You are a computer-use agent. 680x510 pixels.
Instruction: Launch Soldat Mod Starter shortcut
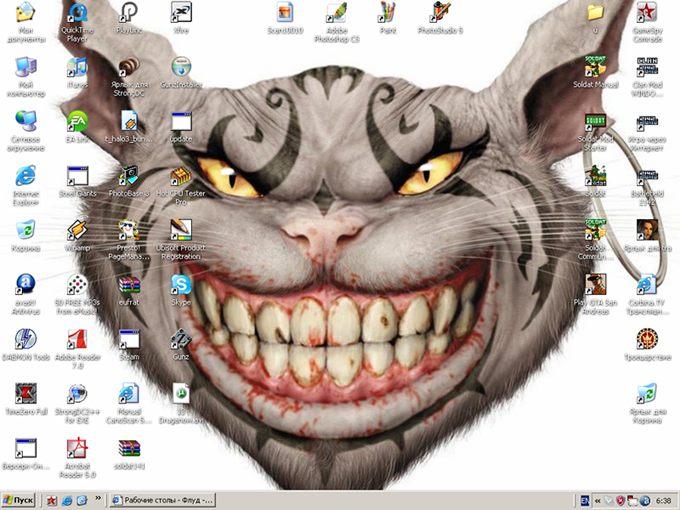595,122
